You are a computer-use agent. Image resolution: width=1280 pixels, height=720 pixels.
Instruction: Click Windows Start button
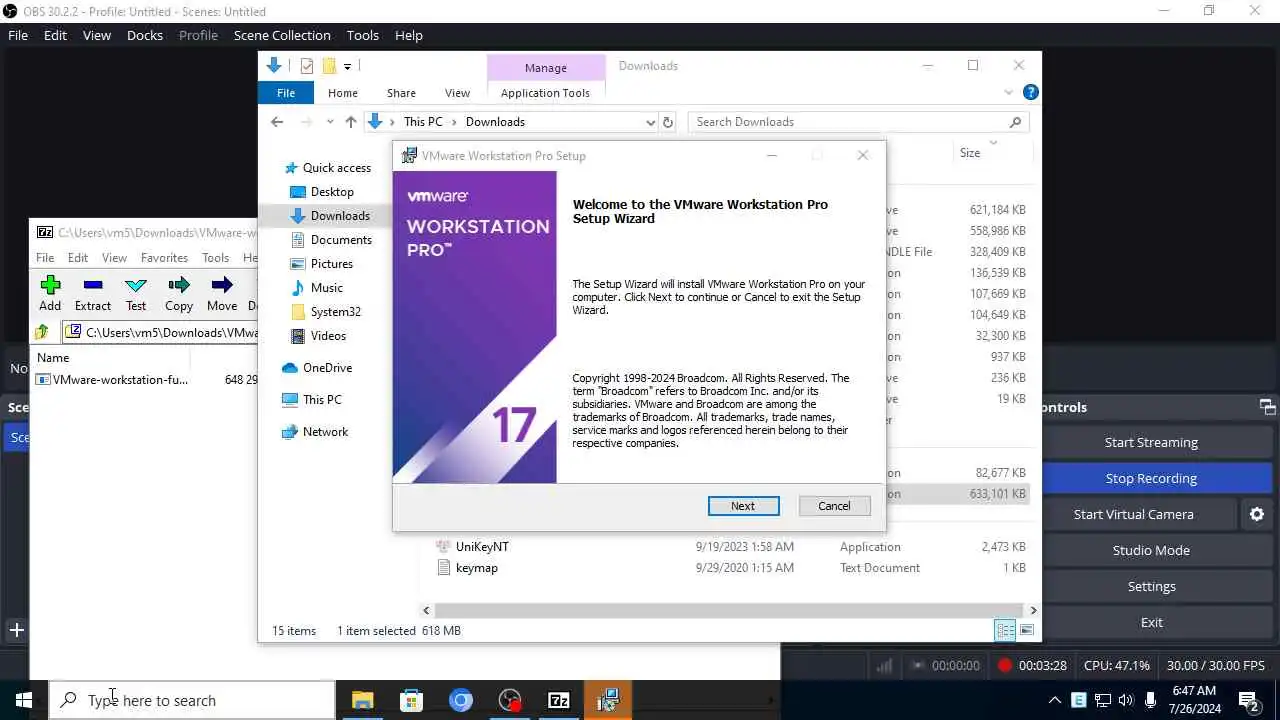click(24, 700)
